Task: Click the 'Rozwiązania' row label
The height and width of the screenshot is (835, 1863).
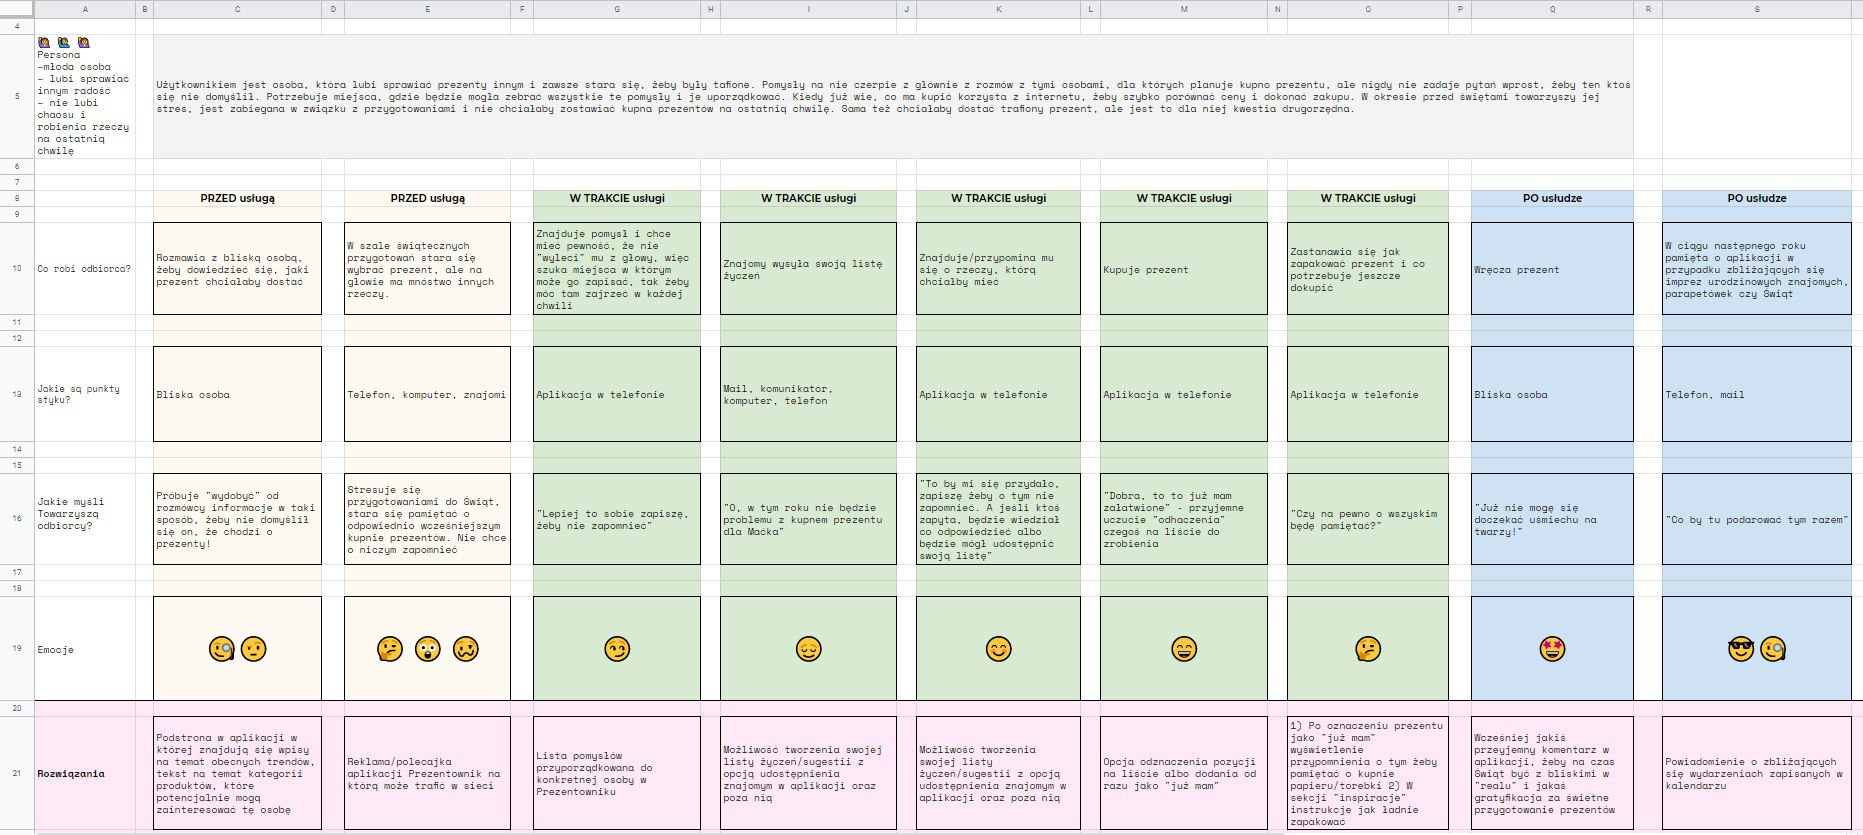Action: 85,773
